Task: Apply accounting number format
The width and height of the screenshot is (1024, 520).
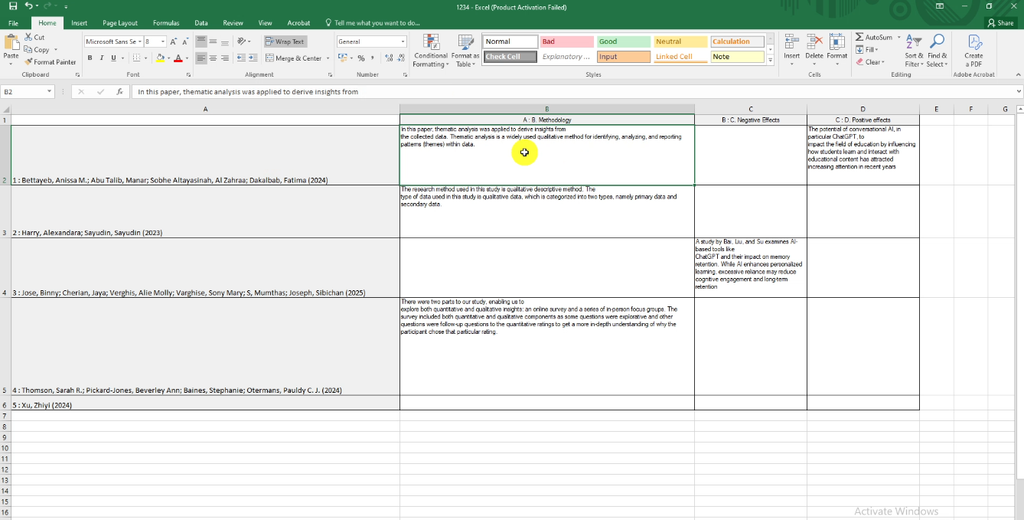Action: (342, 58)
